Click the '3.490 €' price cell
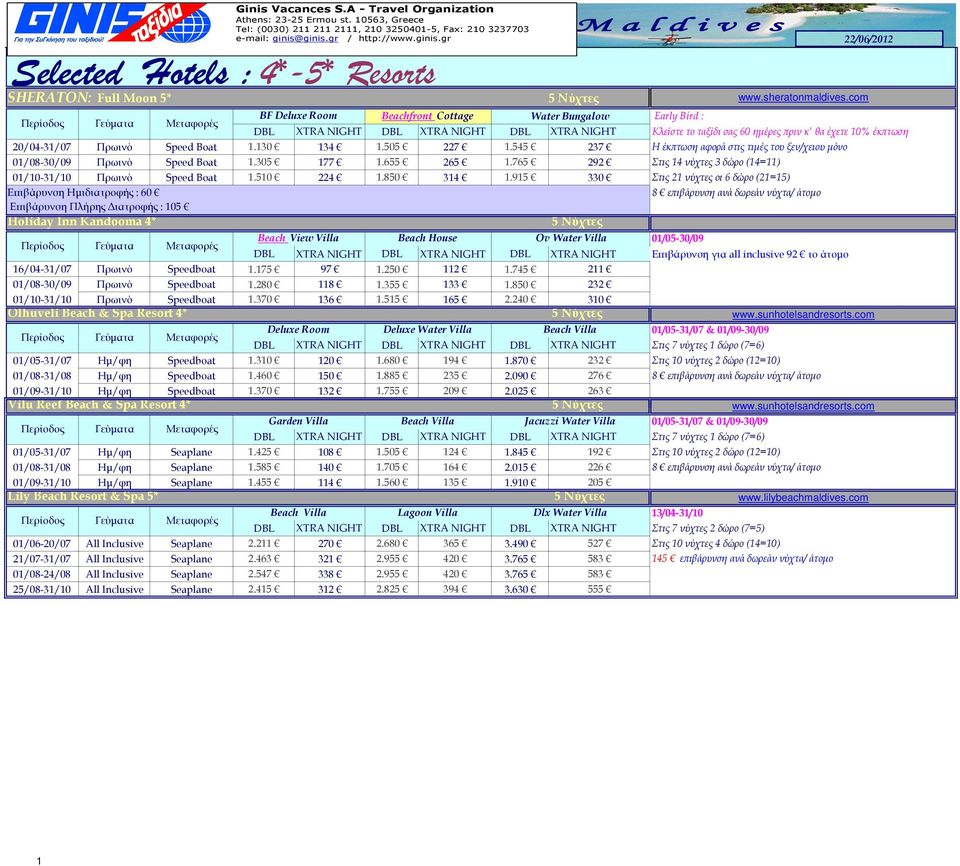This screenshot has width=960, height=866. 520,544
